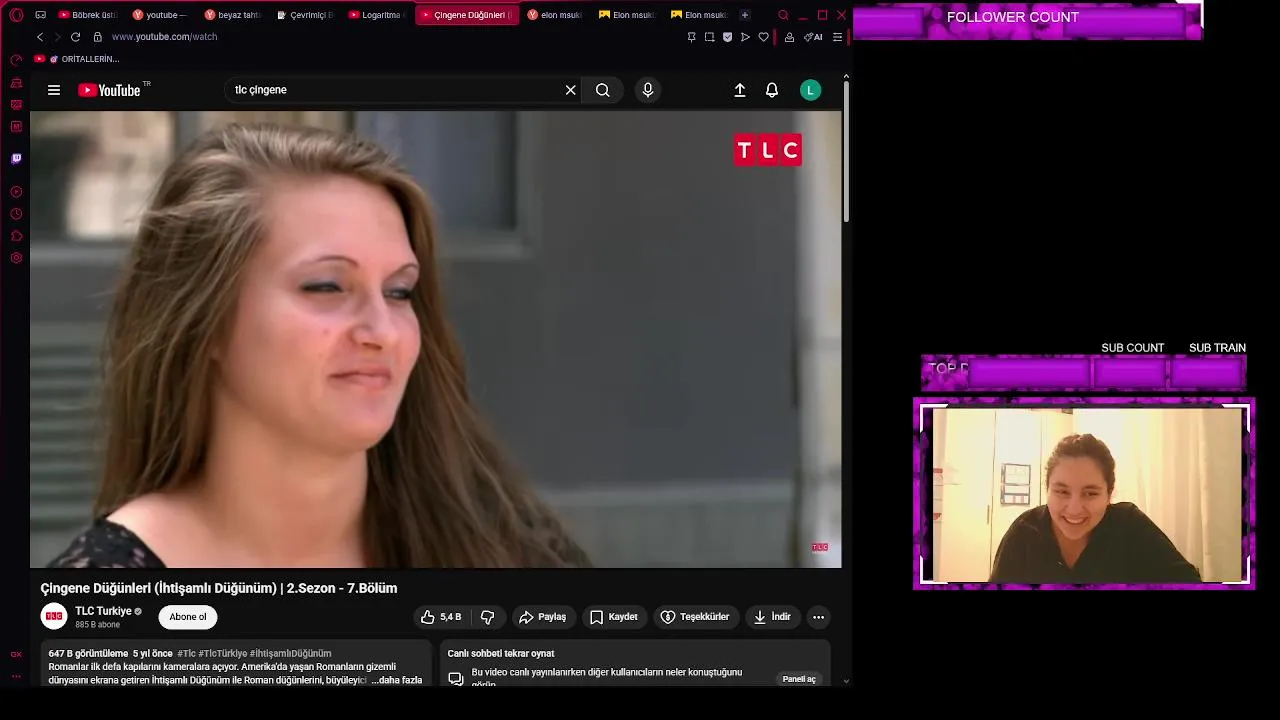Open the live chat replay with Paneli aç
This screenshot has width=1280, height=720.
pyautogui.click(x=799, y=679)
